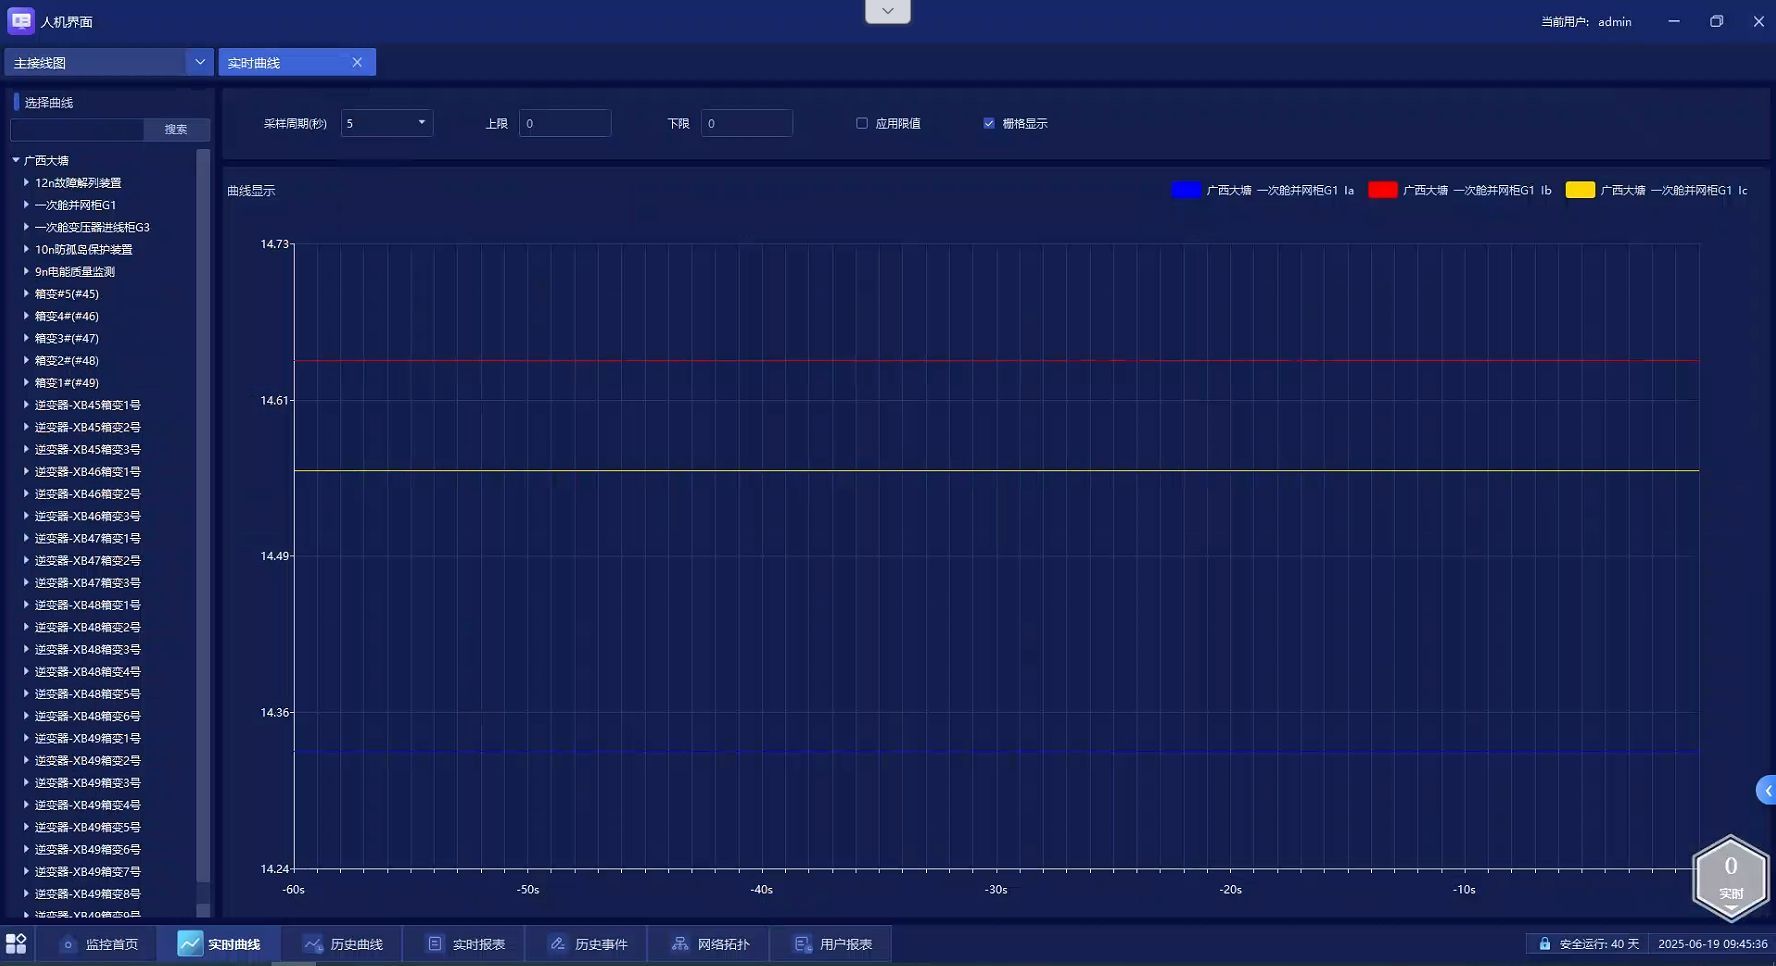Click the 监控首页 home icon
This screenshot has height=966, width=1776.
point(68,944)
